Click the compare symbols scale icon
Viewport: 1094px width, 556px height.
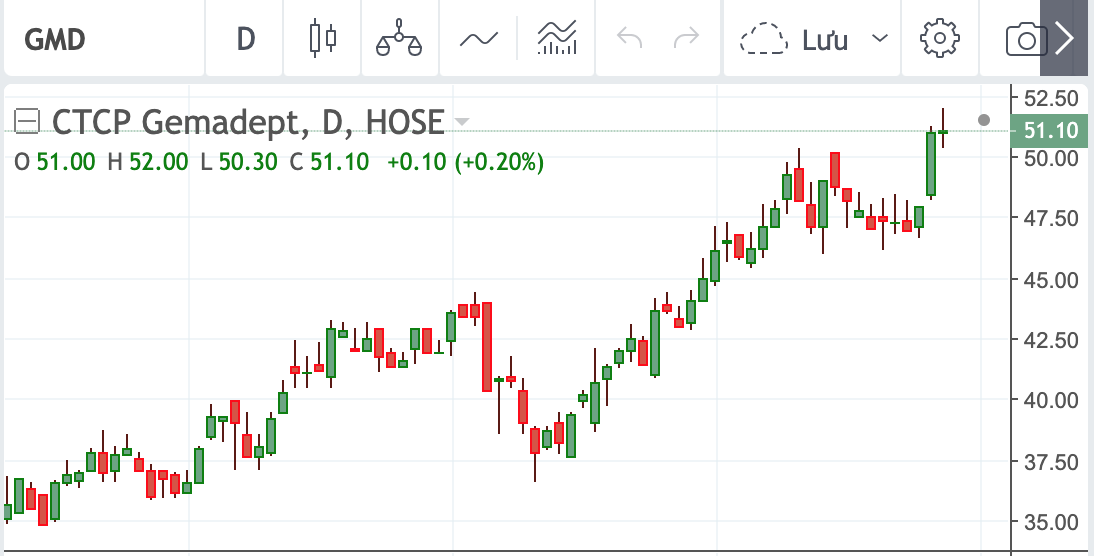(x=399, y=39)
